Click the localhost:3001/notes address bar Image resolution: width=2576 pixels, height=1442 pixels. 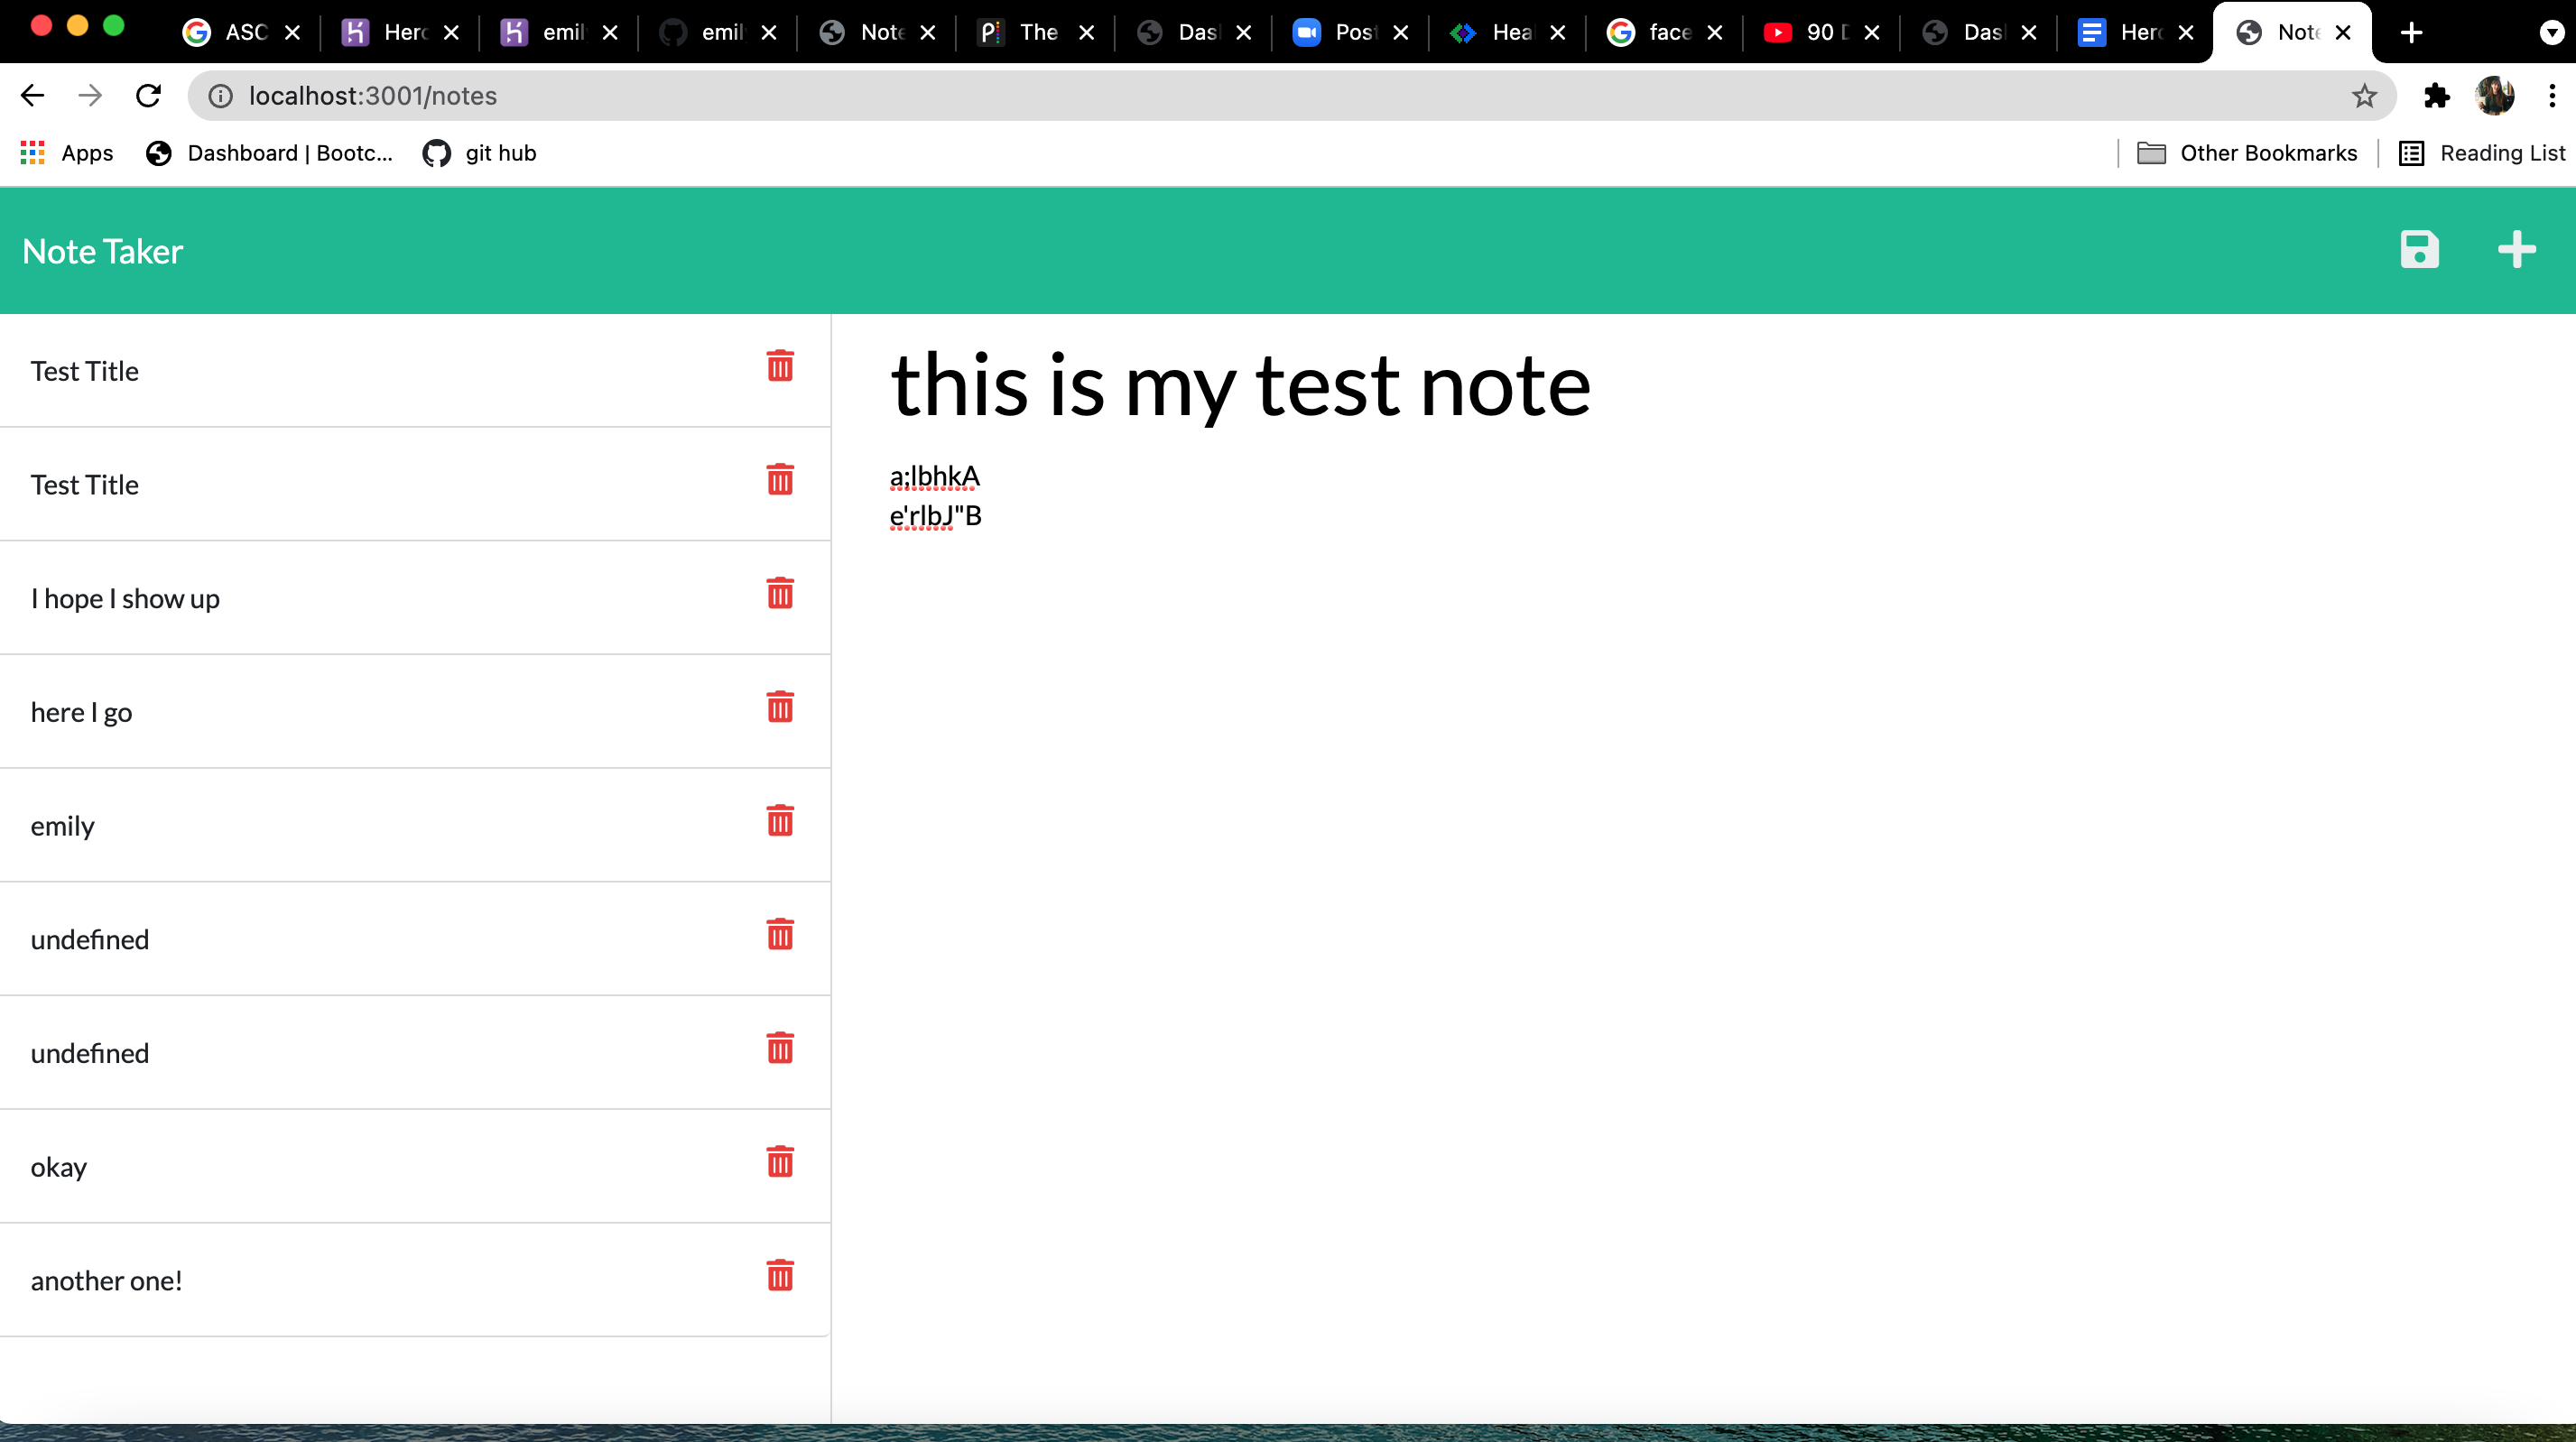(1200, 96)
